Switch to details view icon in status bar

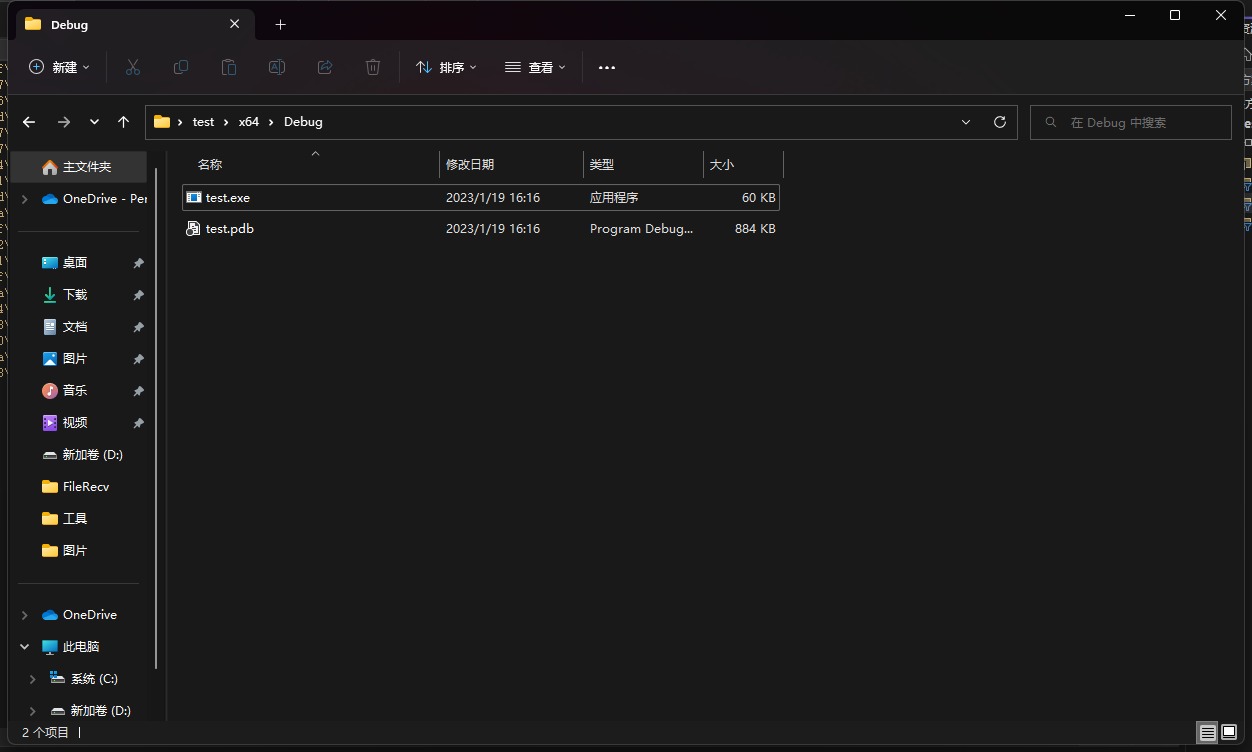click(x=1208, y=733)
